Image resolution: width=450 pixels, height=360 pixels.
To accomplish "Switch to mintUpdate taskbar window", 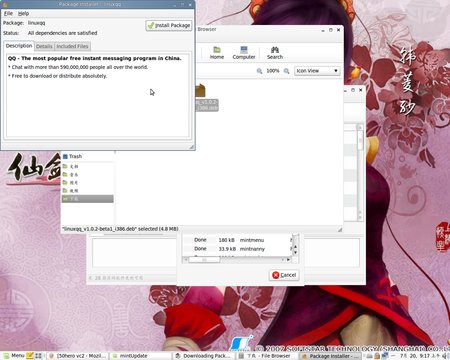I will 140,356.
